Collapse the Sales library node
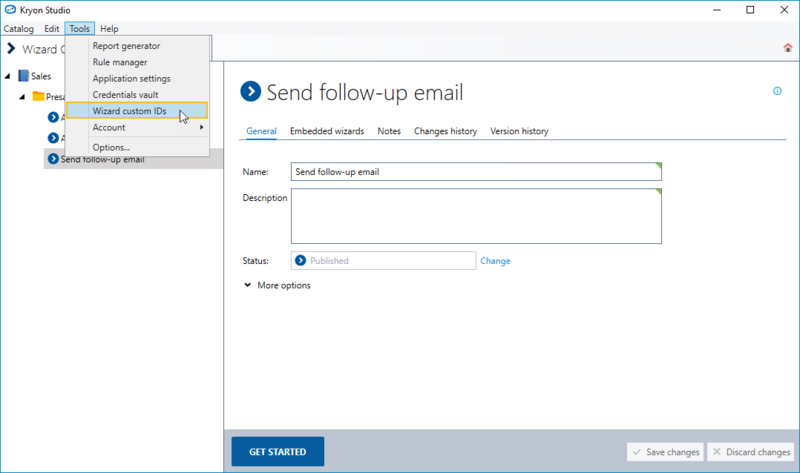The image size is (800, 473). click(7, 77)
